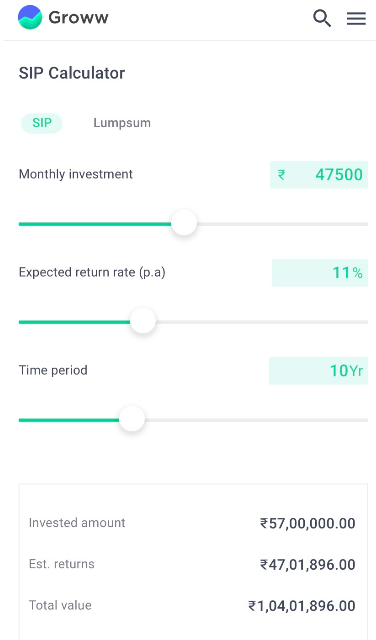Viewport: 376px width, 640px height.
Task: Click the time period input field
Action: (x=318, y=371)
